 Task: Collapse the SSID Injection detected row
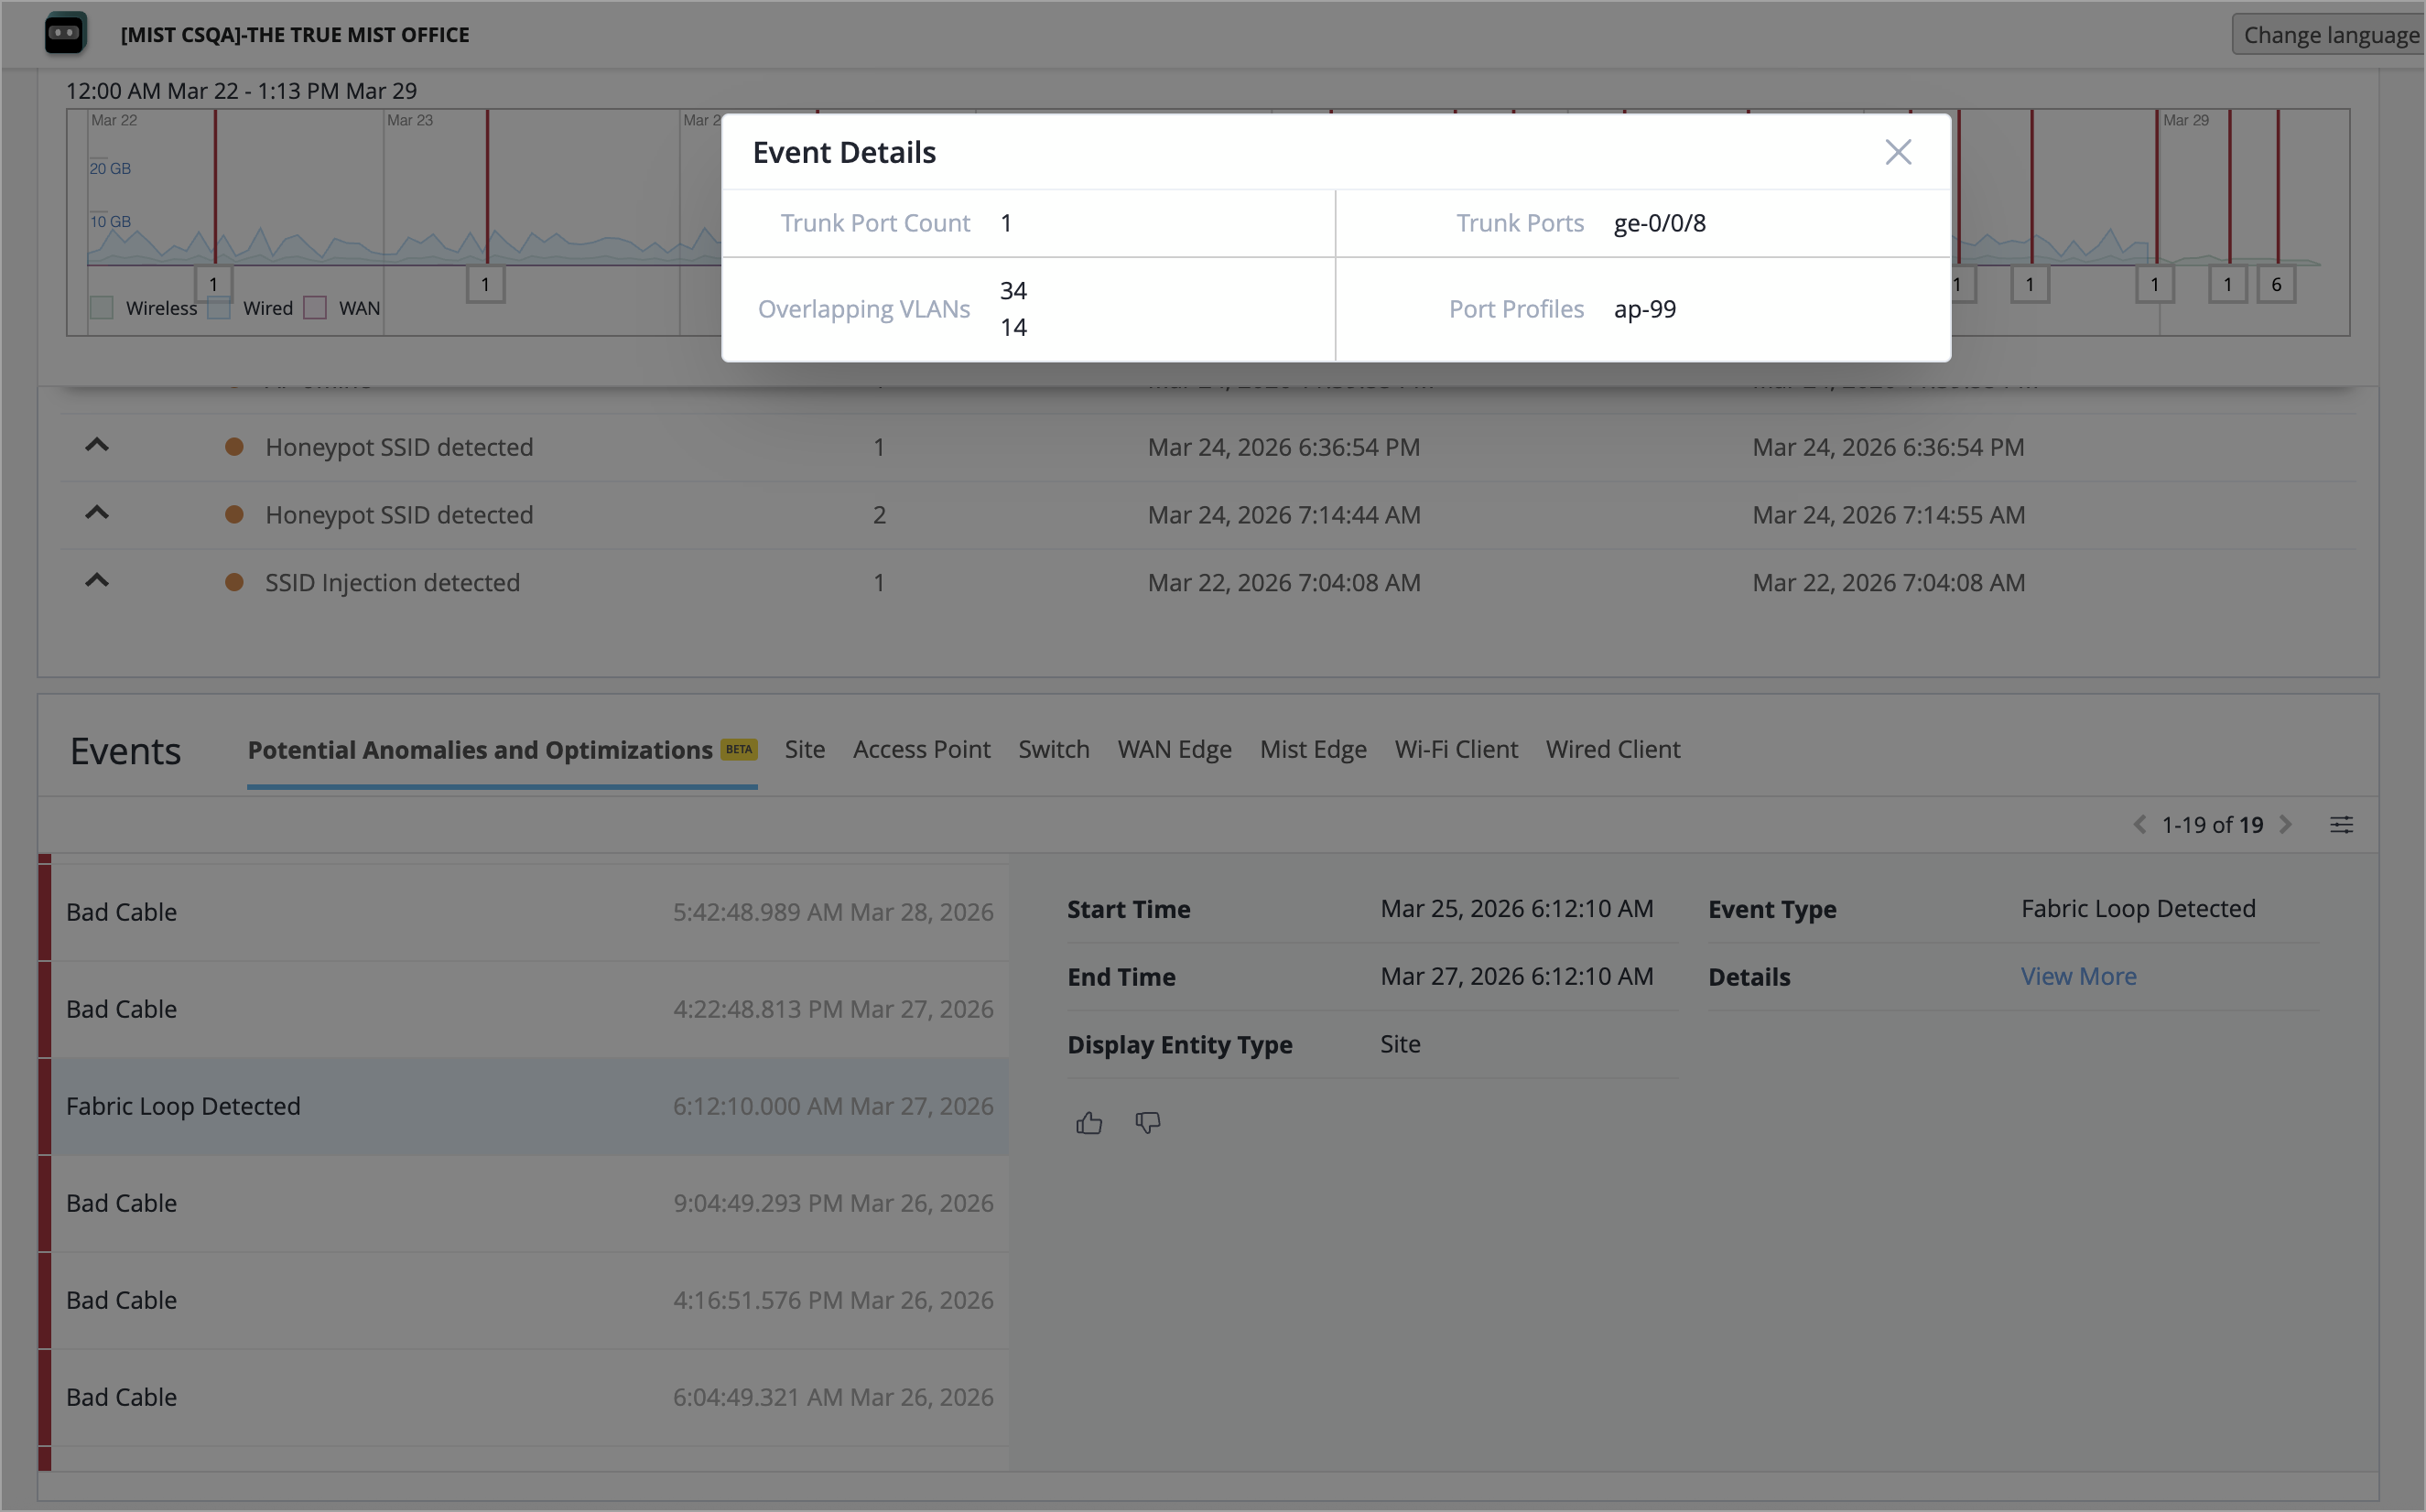click(x=97, y=581)
